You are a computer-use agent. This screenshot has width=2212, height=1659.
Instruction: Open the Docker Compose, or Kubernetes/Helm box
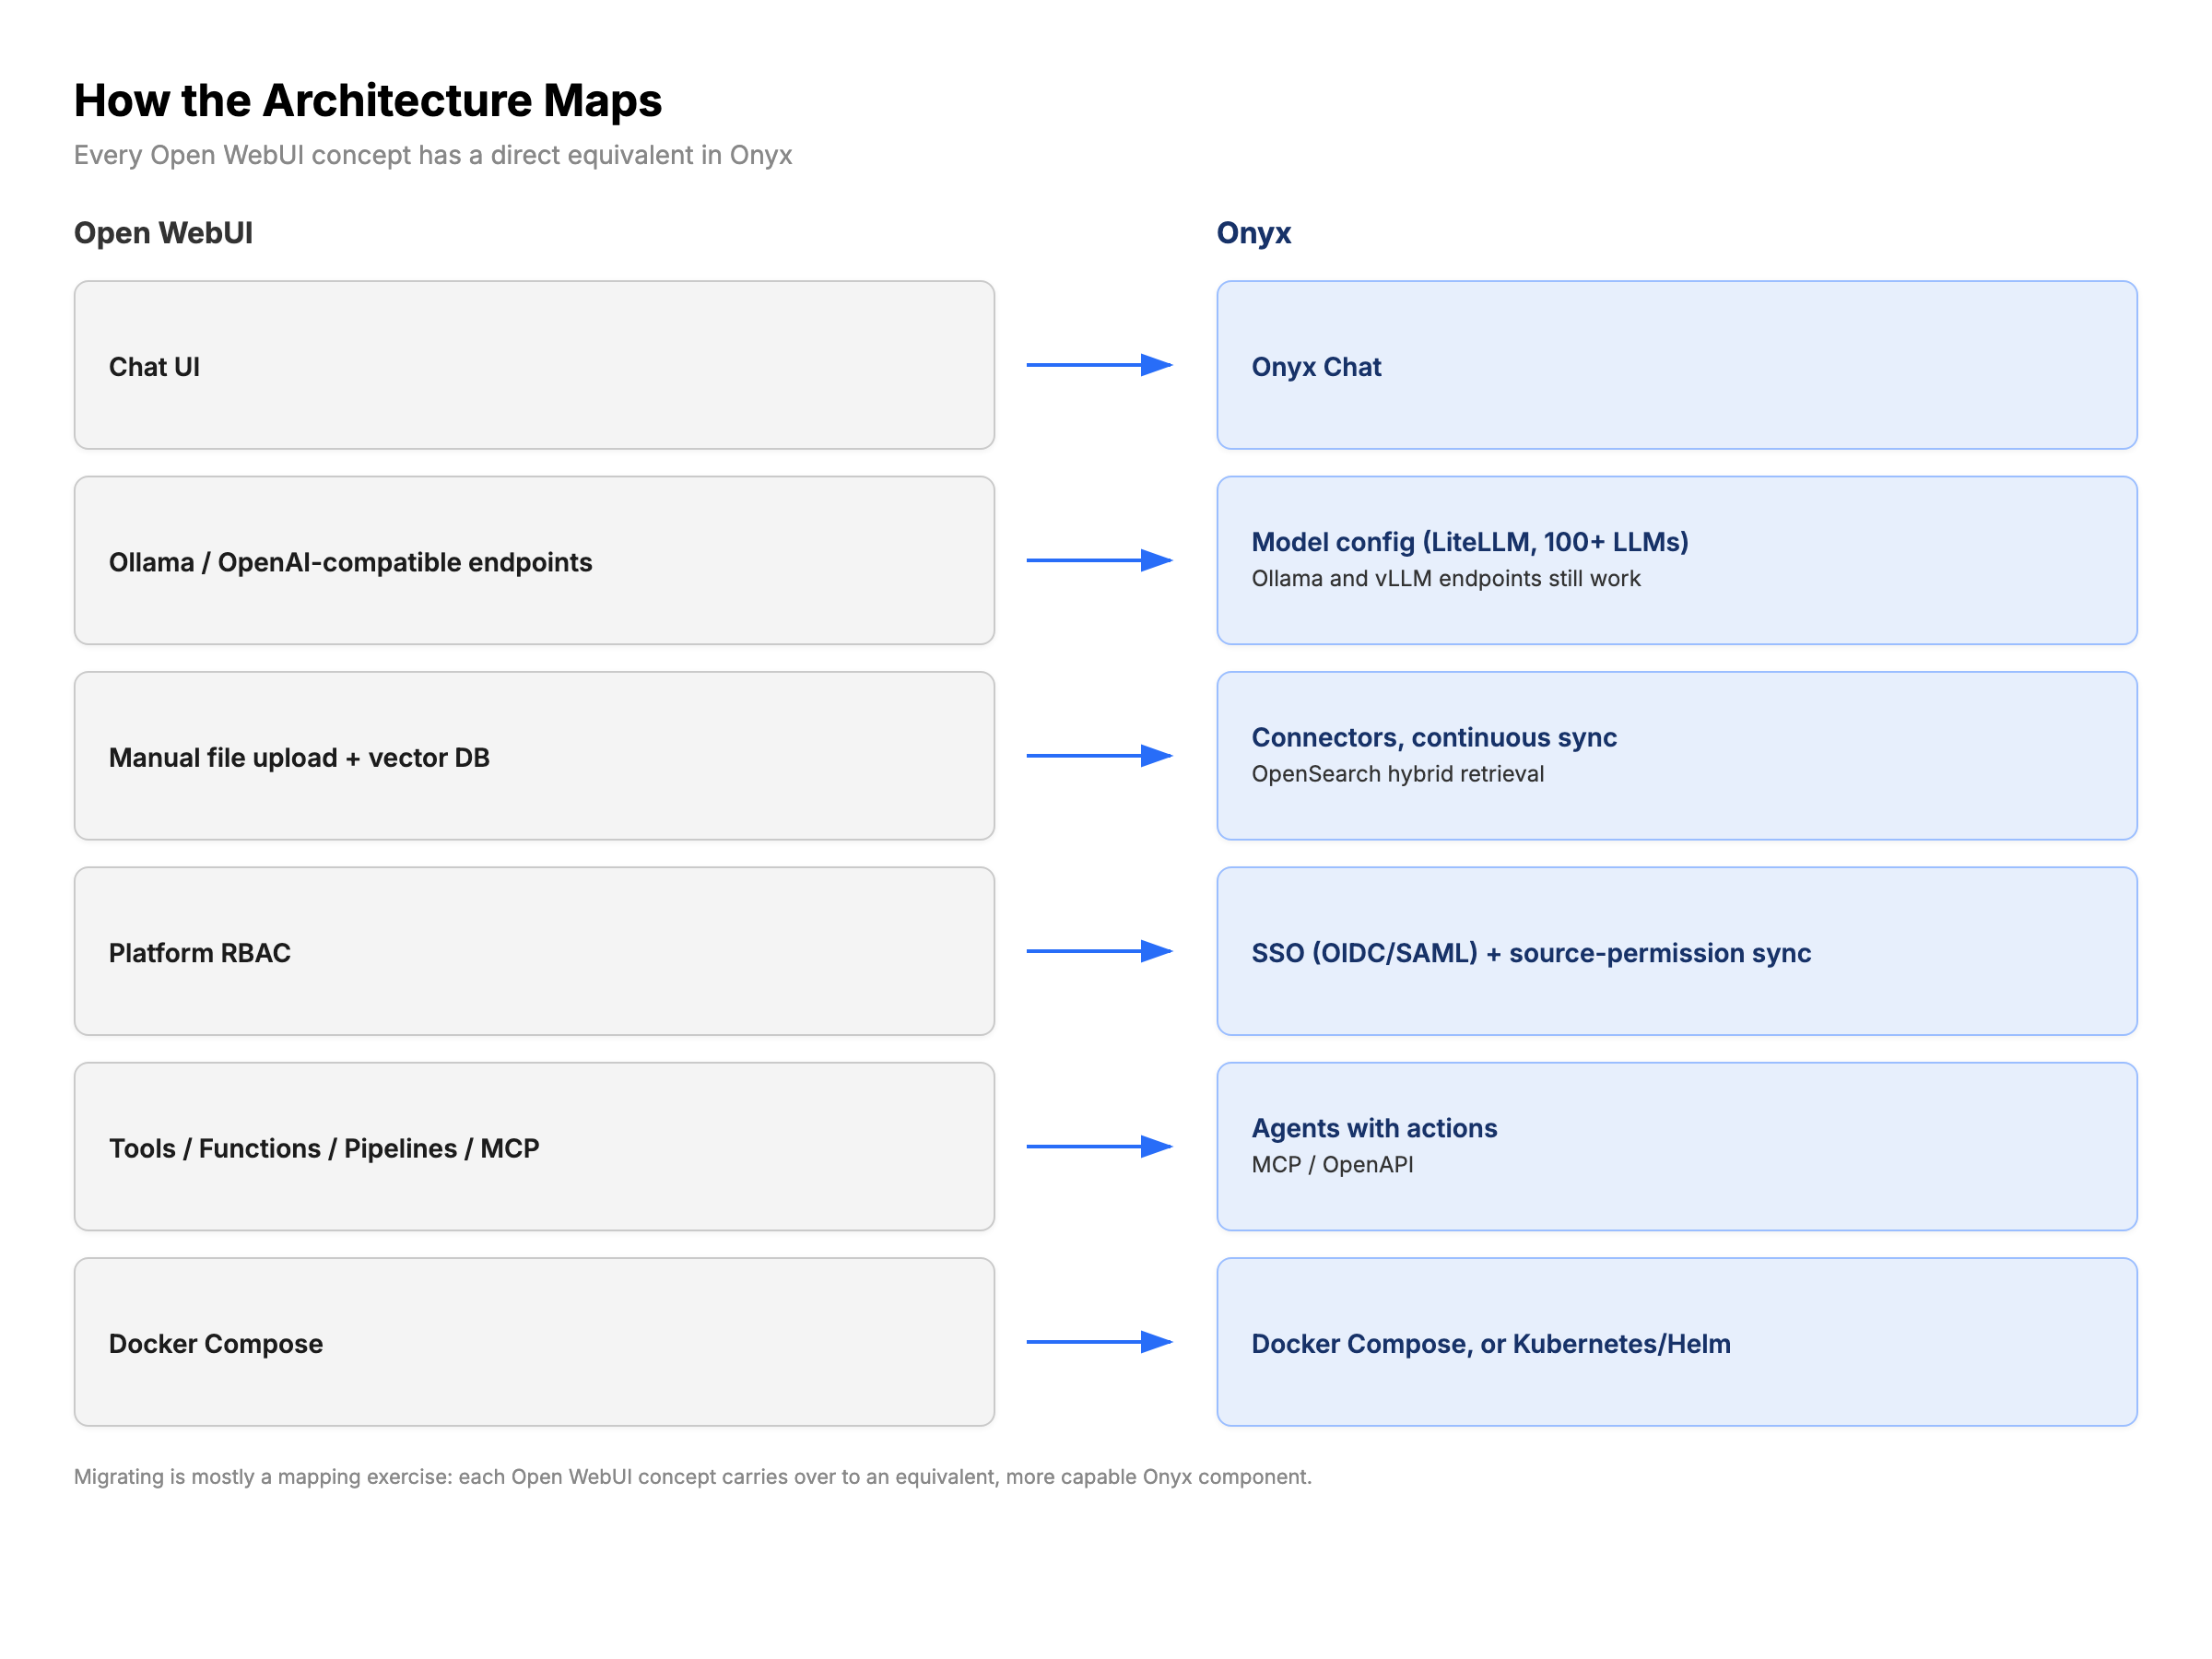click(1677, 1342)
